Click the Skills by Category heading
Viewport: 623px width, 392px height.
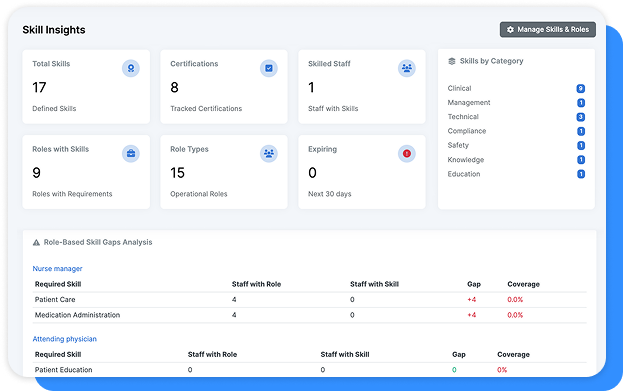coord(491,61)
